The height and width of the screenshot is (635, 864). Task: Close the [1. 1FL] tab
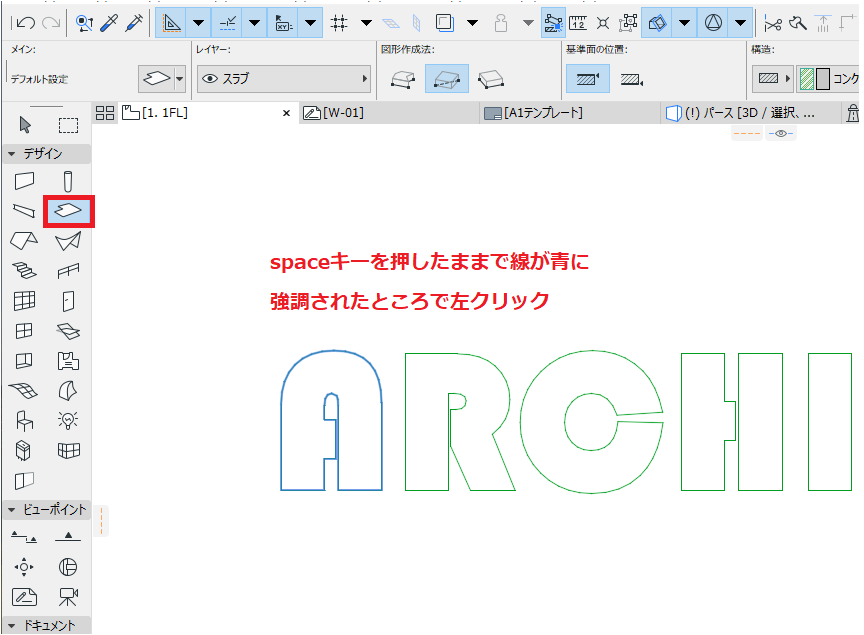click(287, 113)
